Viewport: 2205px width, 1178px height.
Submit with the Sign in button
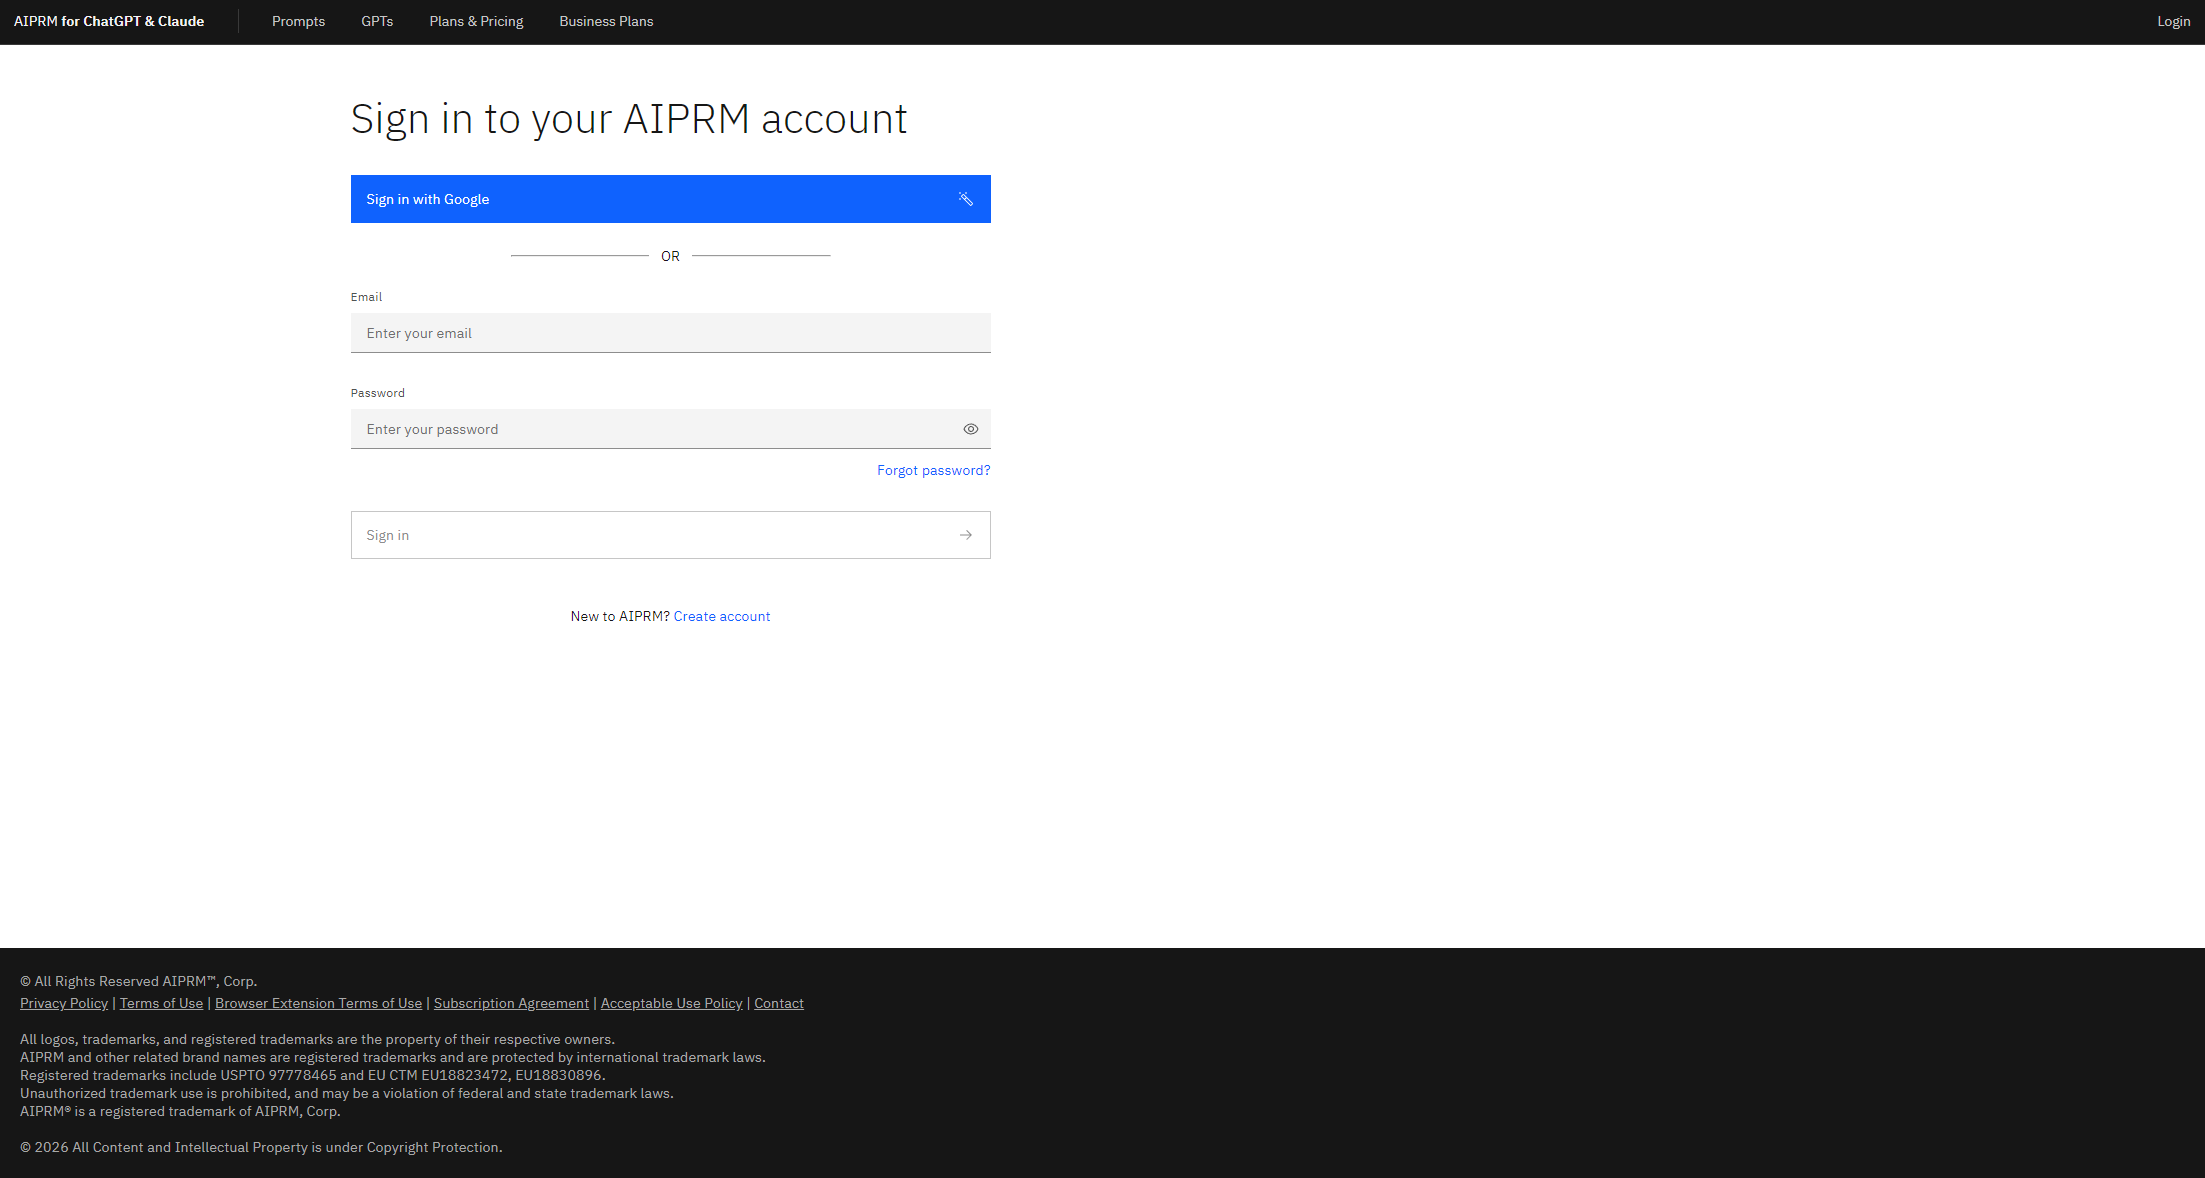click(670, 535)
